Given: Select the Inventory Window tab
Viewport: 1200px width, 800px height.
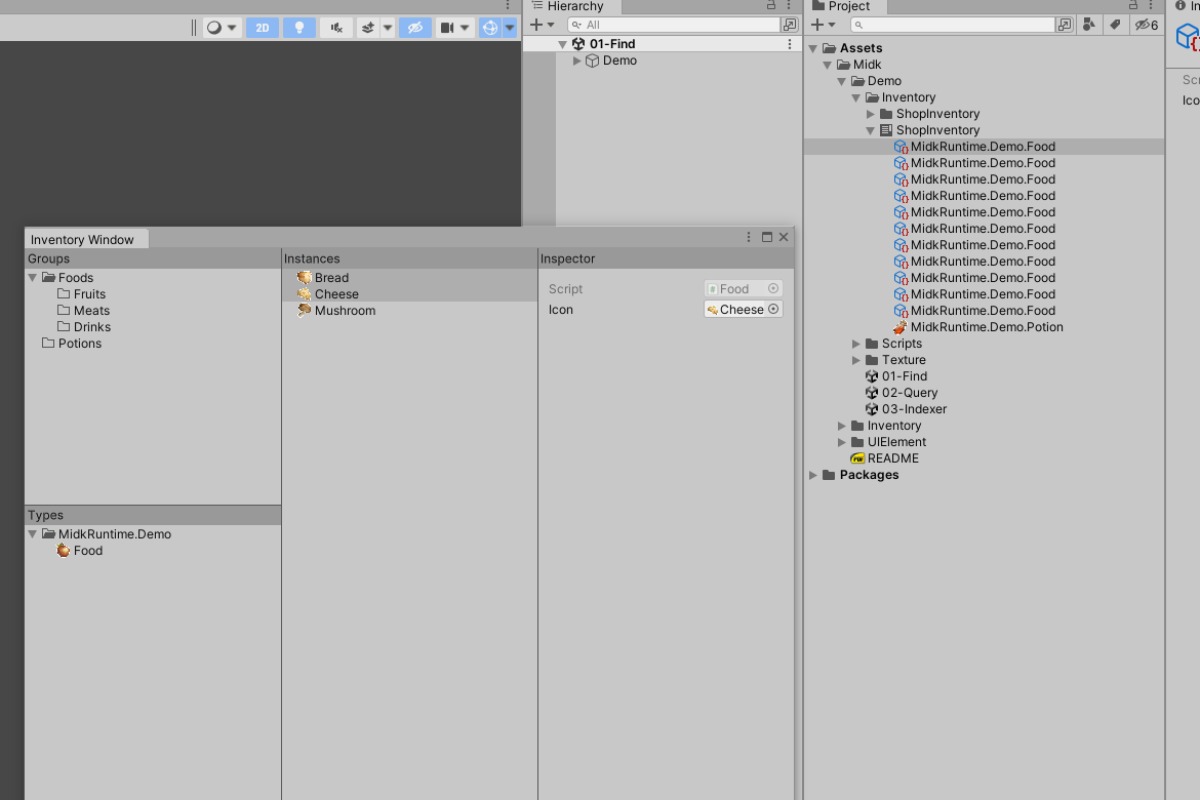Looking at the screenshot, I should [x=82, y=240].
